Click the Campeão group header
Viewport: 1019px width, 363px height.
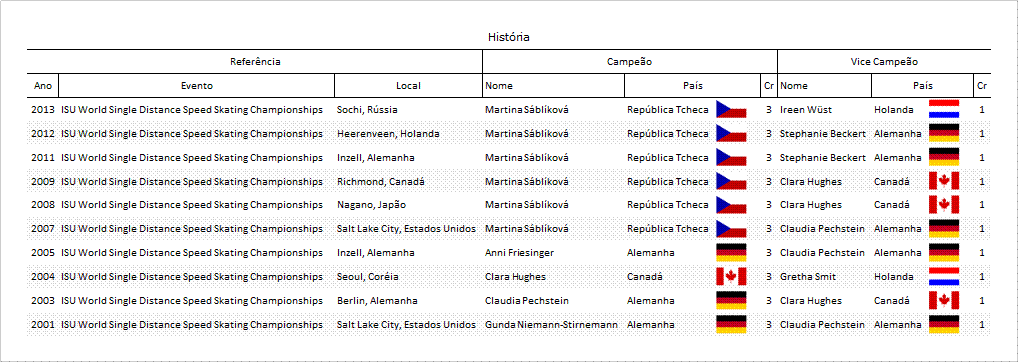tap(630, 62)
